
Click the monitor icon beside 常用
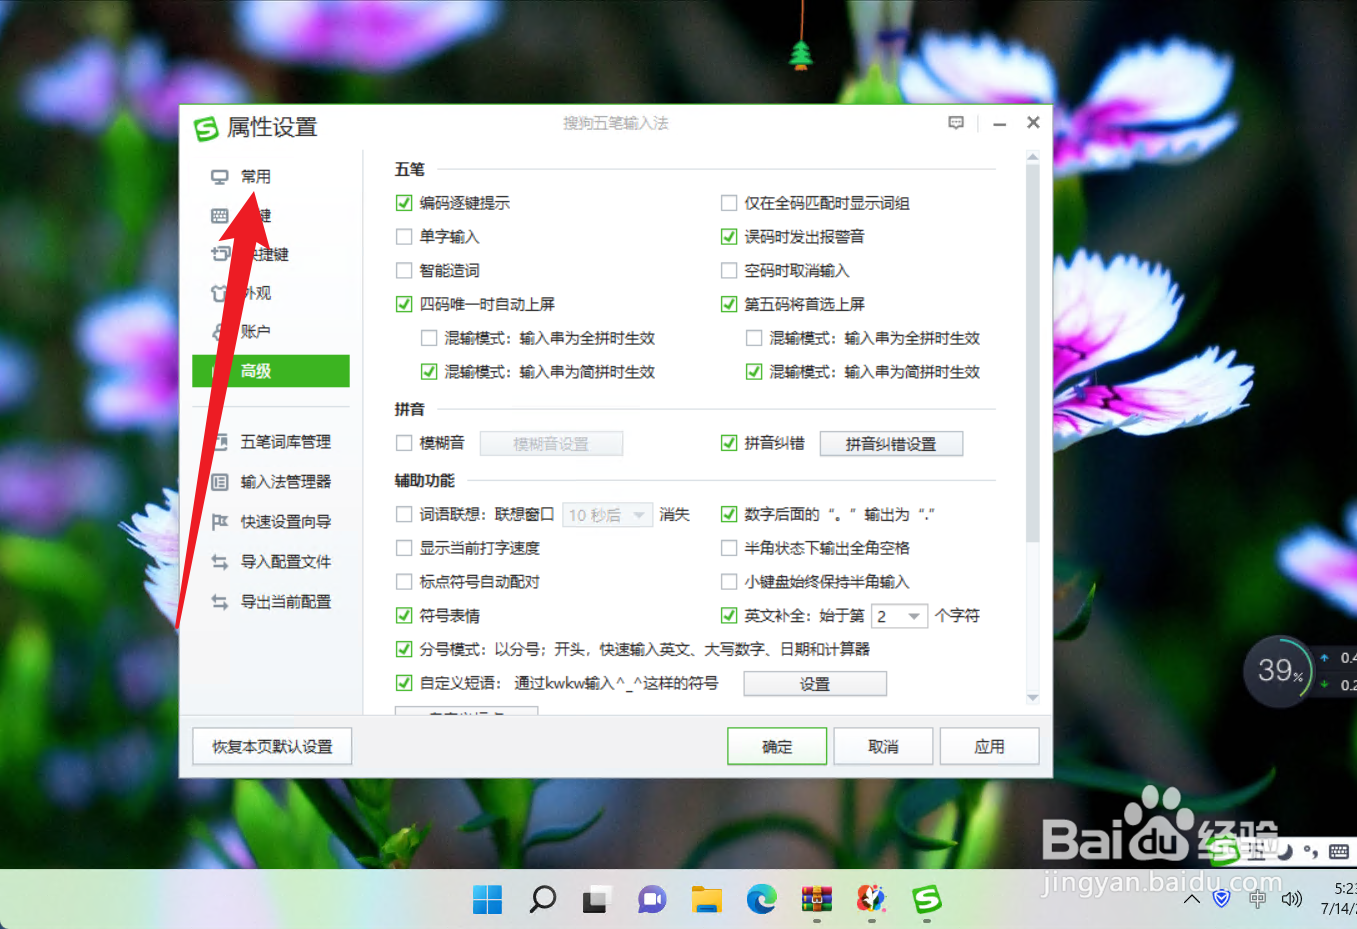pos(220,177)
